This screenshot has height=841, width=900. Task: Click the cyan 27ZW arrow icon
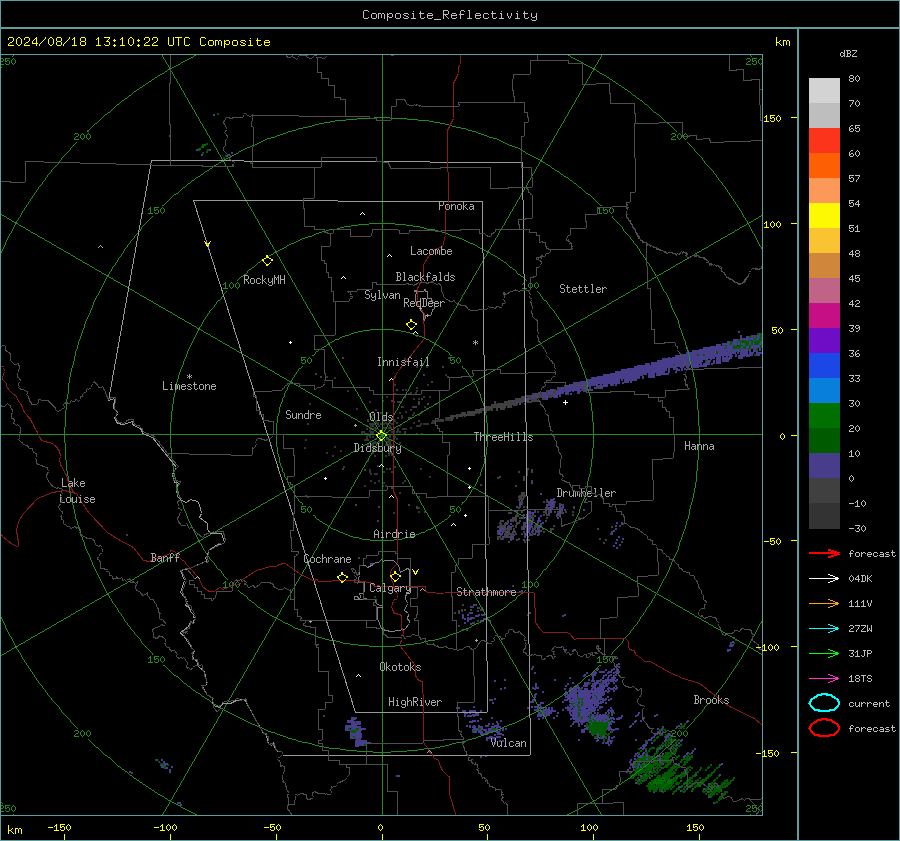coord(824,629)
